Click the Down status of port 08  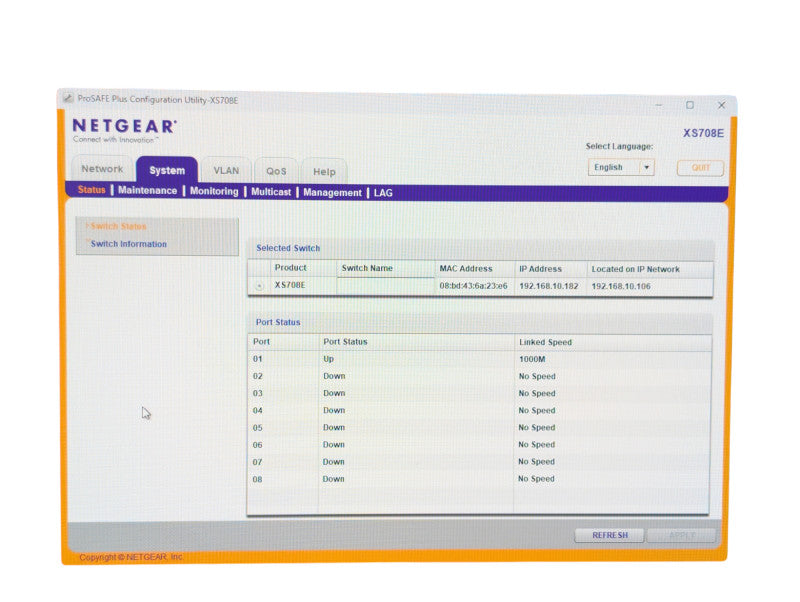(333, 479)
